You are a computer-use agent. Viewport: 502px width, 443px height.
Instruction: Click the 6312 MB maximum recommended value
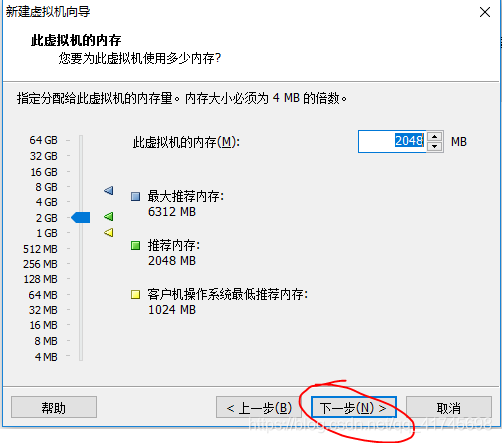172,212
